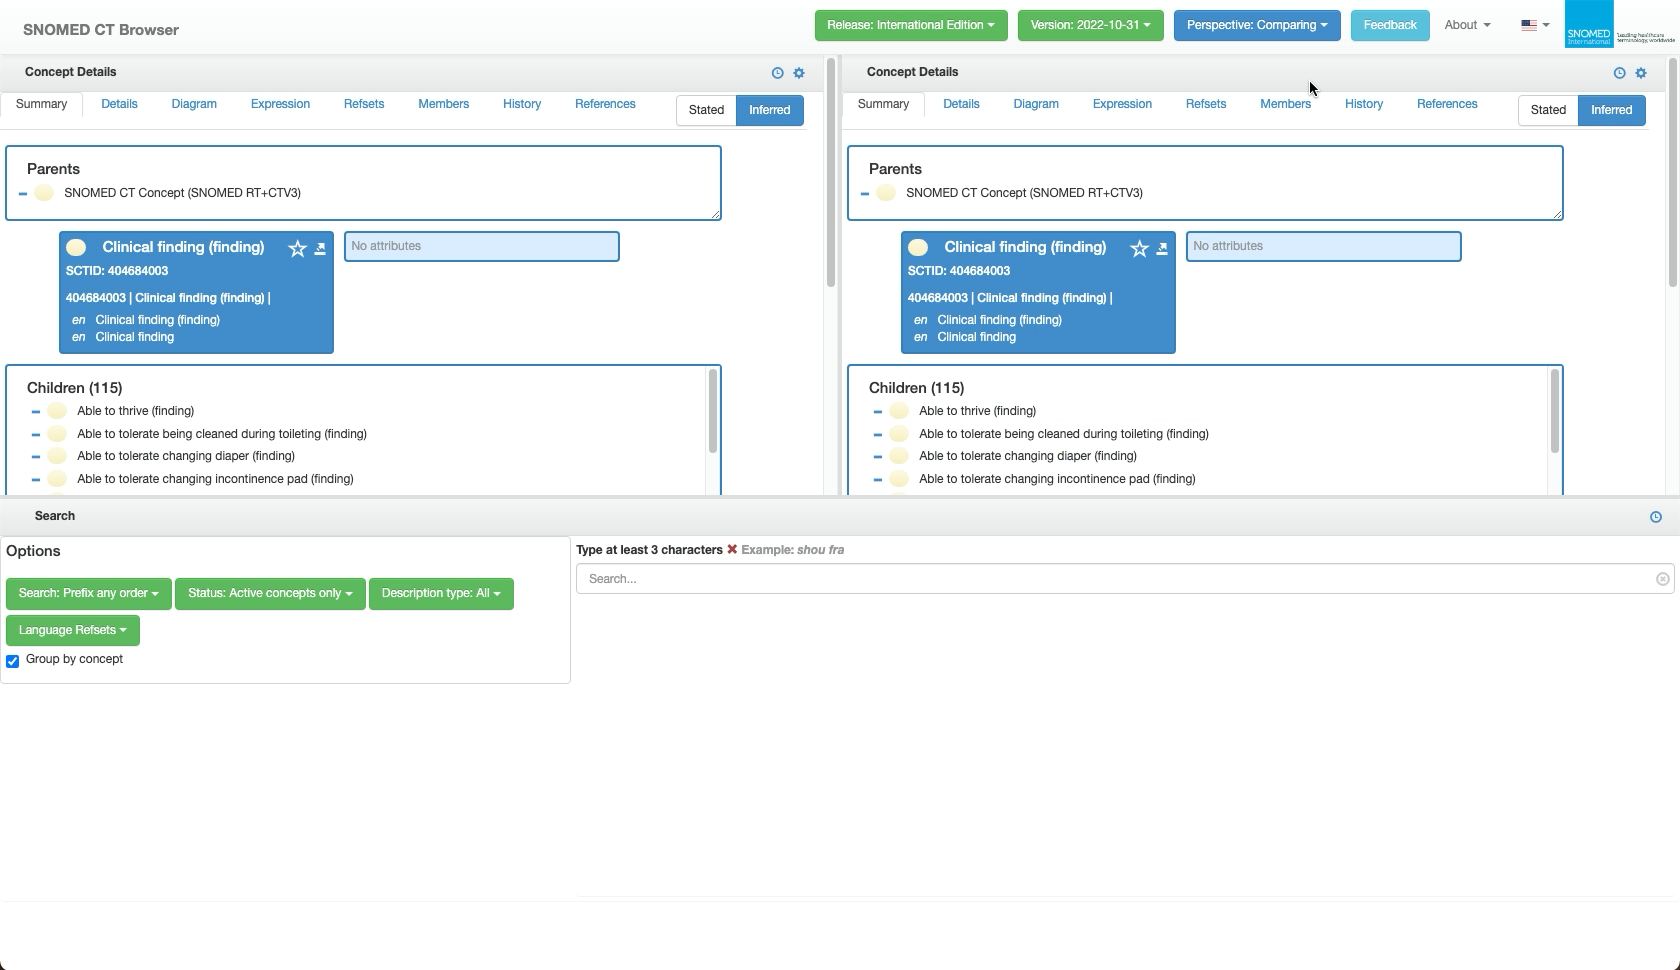The width and height of the screenshot is (1680, 970).
Task: Open left panel Refsets tab
Action: (364, 104)
